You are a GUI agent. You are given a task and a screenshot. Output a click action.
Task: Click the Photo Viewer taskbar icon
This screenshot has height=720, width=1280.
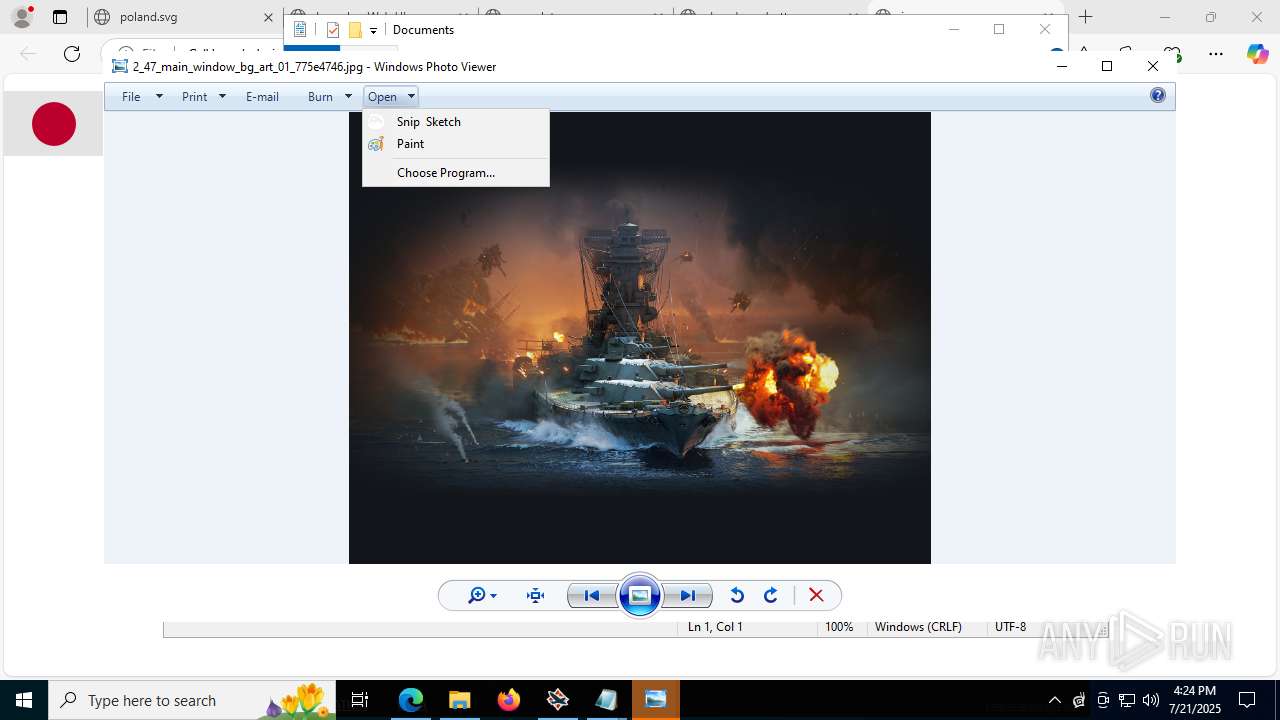[656, 700]
